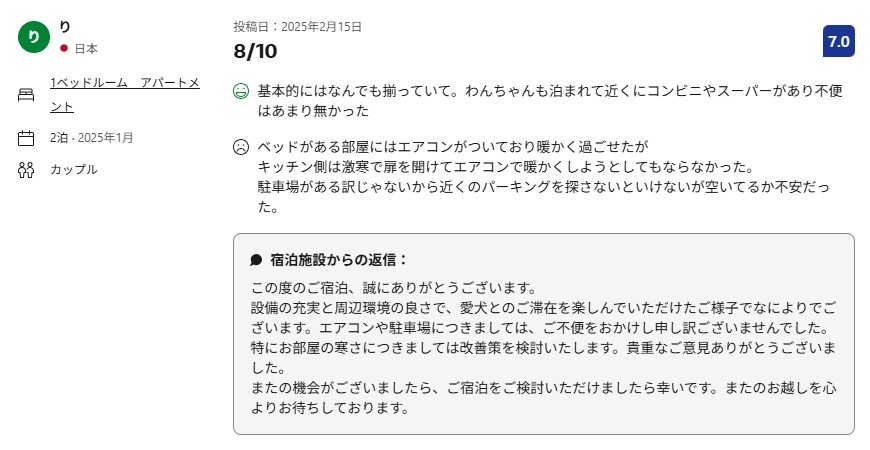Screen dimensions: 870x450
Task: Click the 日本 country label
Action: pyautogui.click(x=86, y=48)
